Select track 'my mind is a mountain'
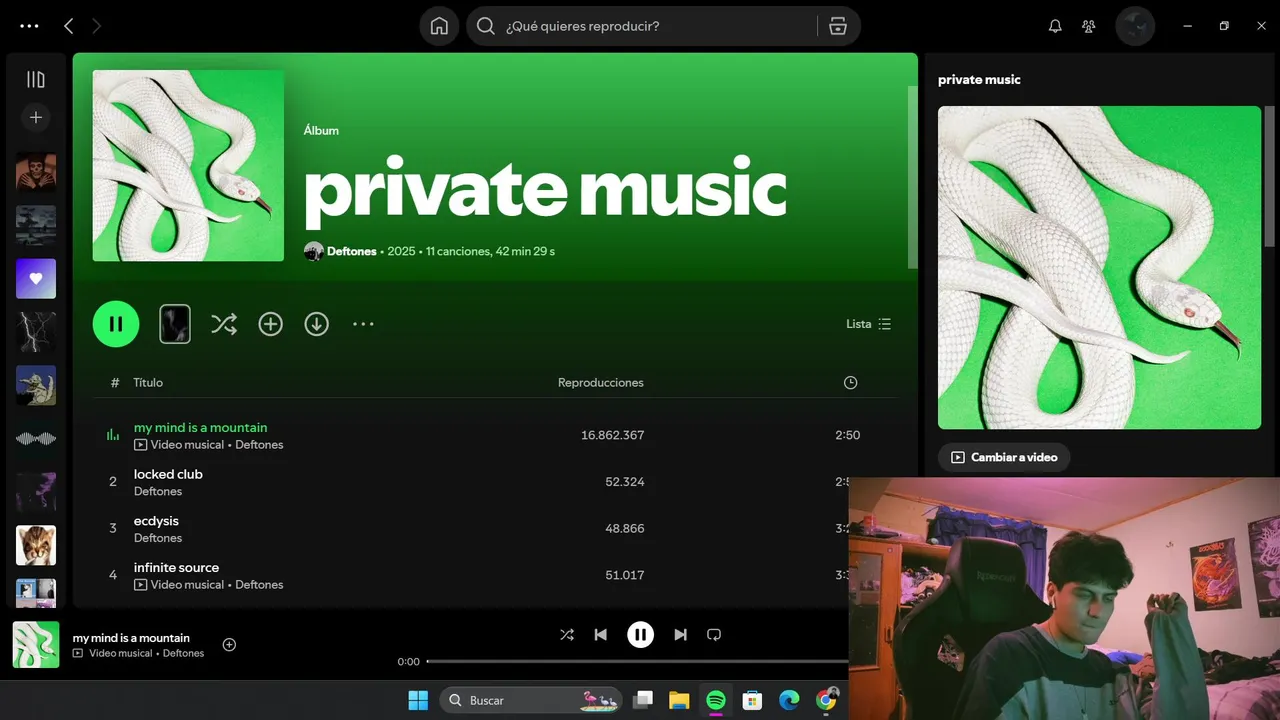 coord(200,427)
